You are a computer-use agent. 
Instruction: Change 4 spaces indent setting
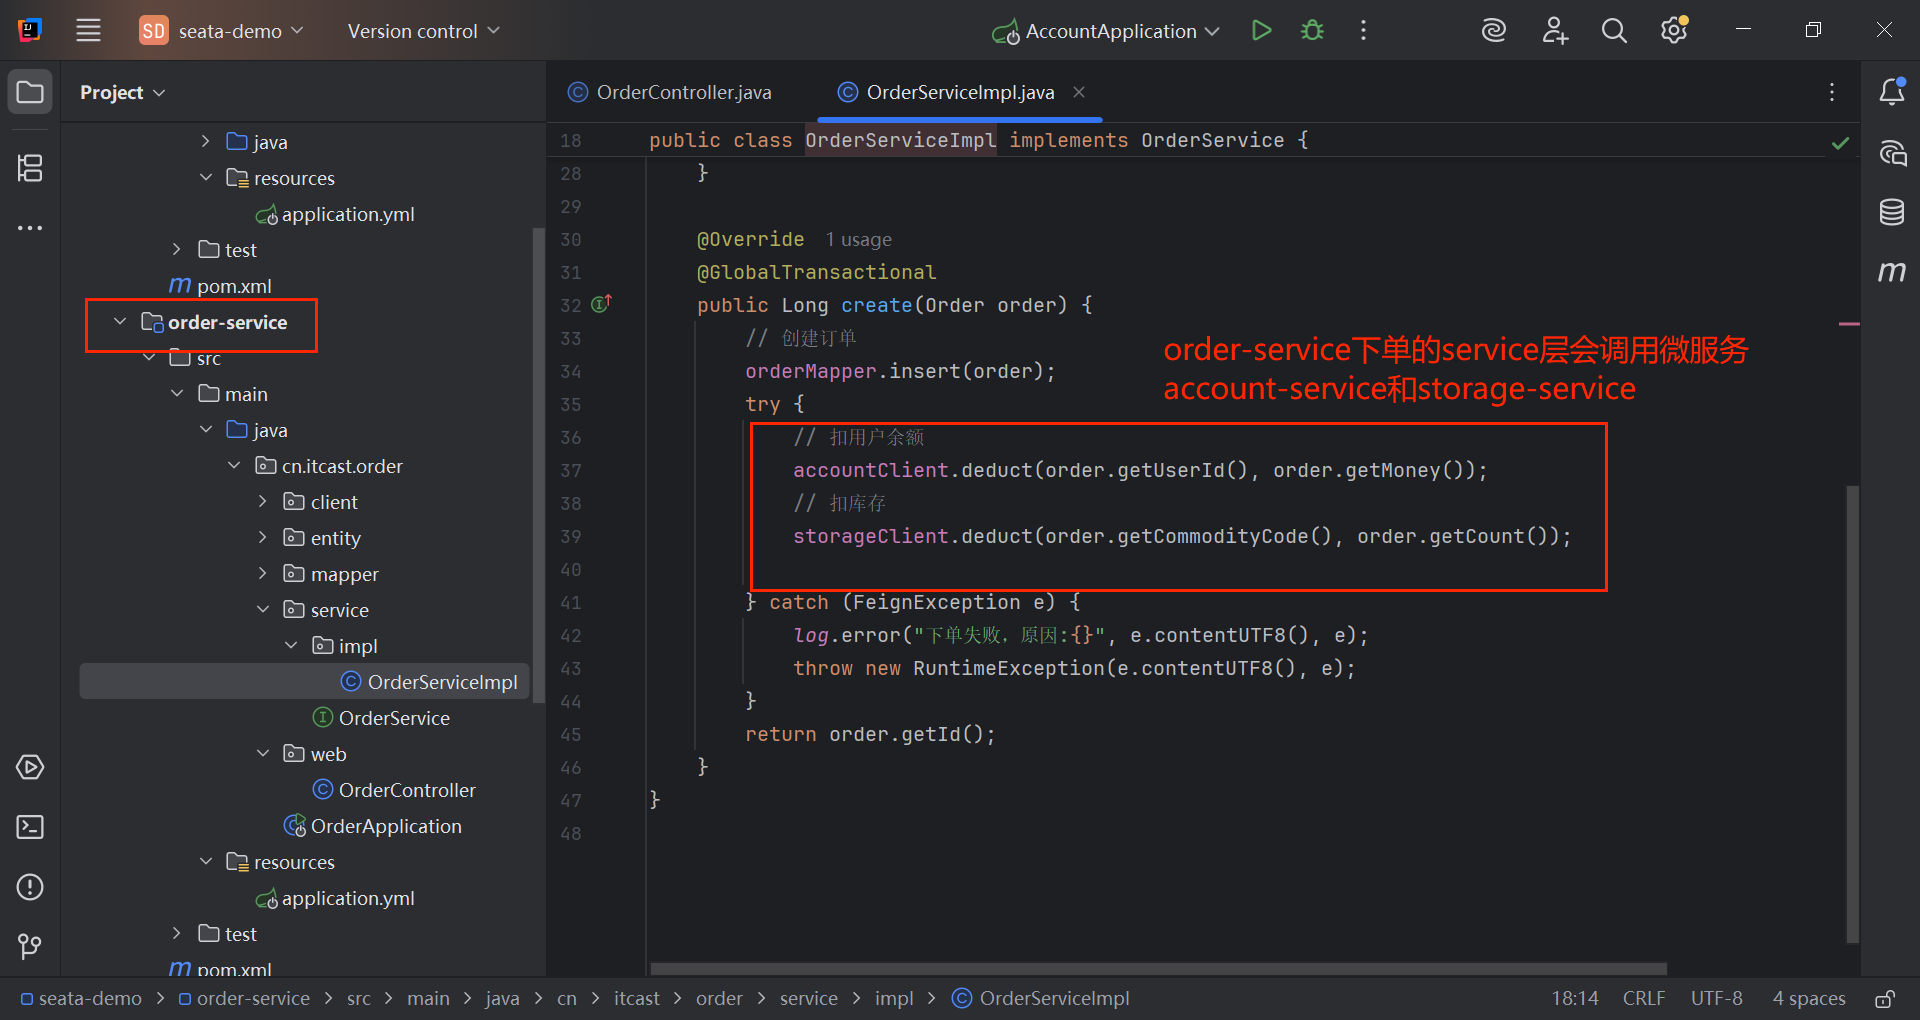click(x=1809, y=998)
